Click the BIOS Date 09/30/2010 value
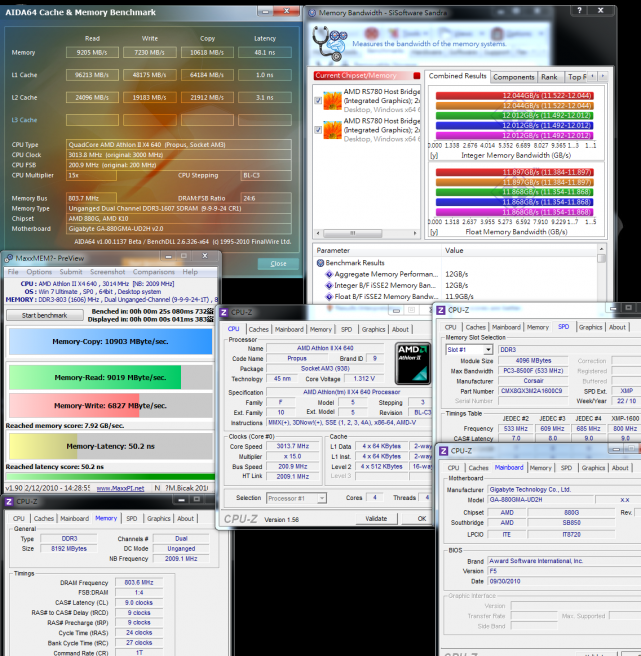641x656 pixels. pos(563,582)
